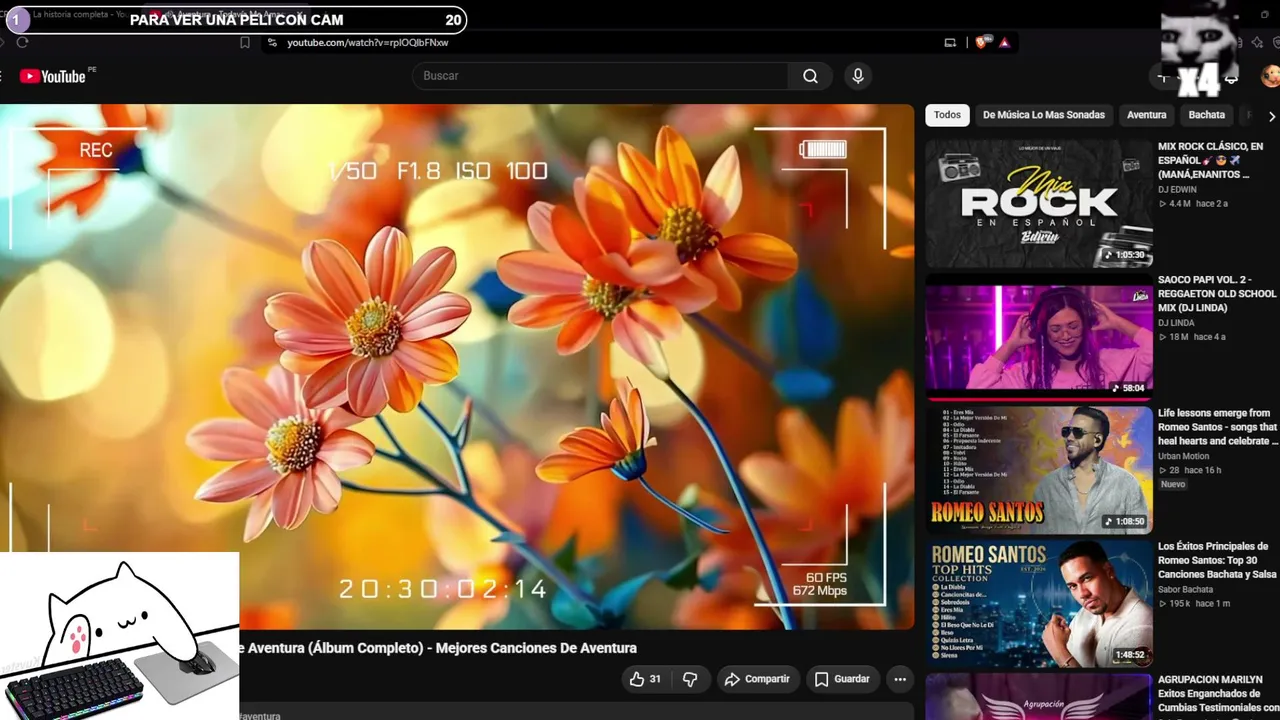Dislike the video with thumbs-down
Screen dimensions: 1280x720
click(690, 679)
